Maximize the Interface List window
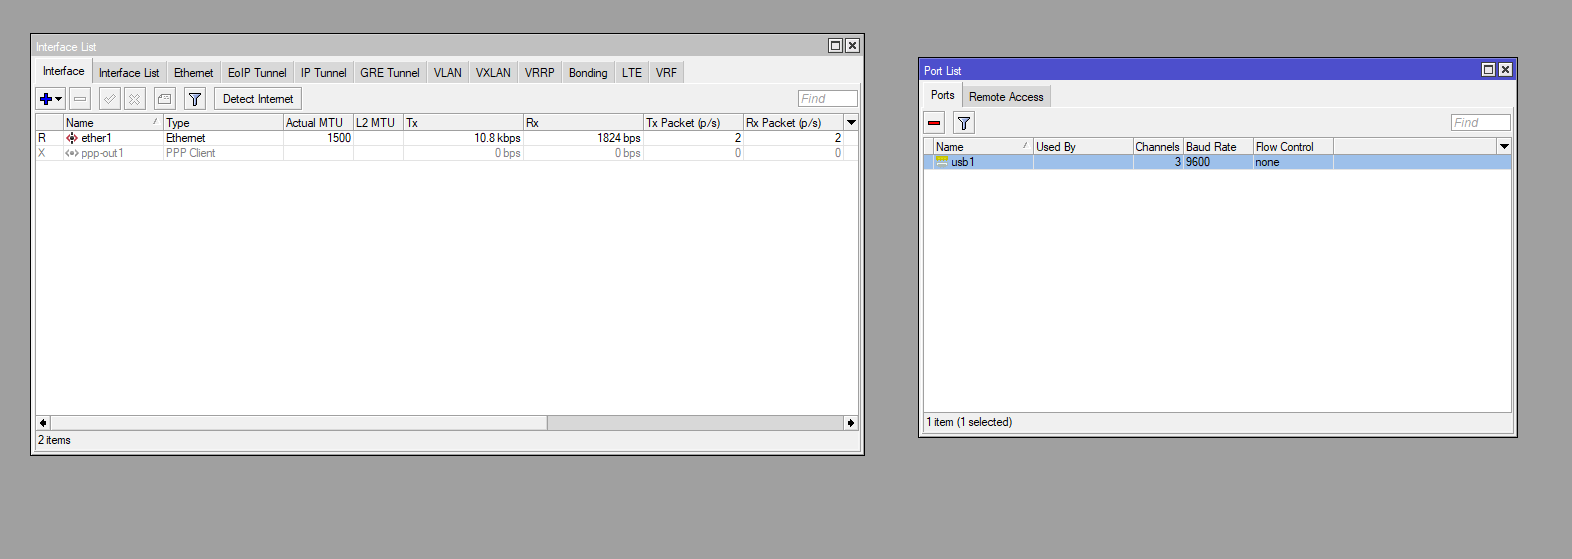Viewport: 1572px width, 559px height. (835, 46)
